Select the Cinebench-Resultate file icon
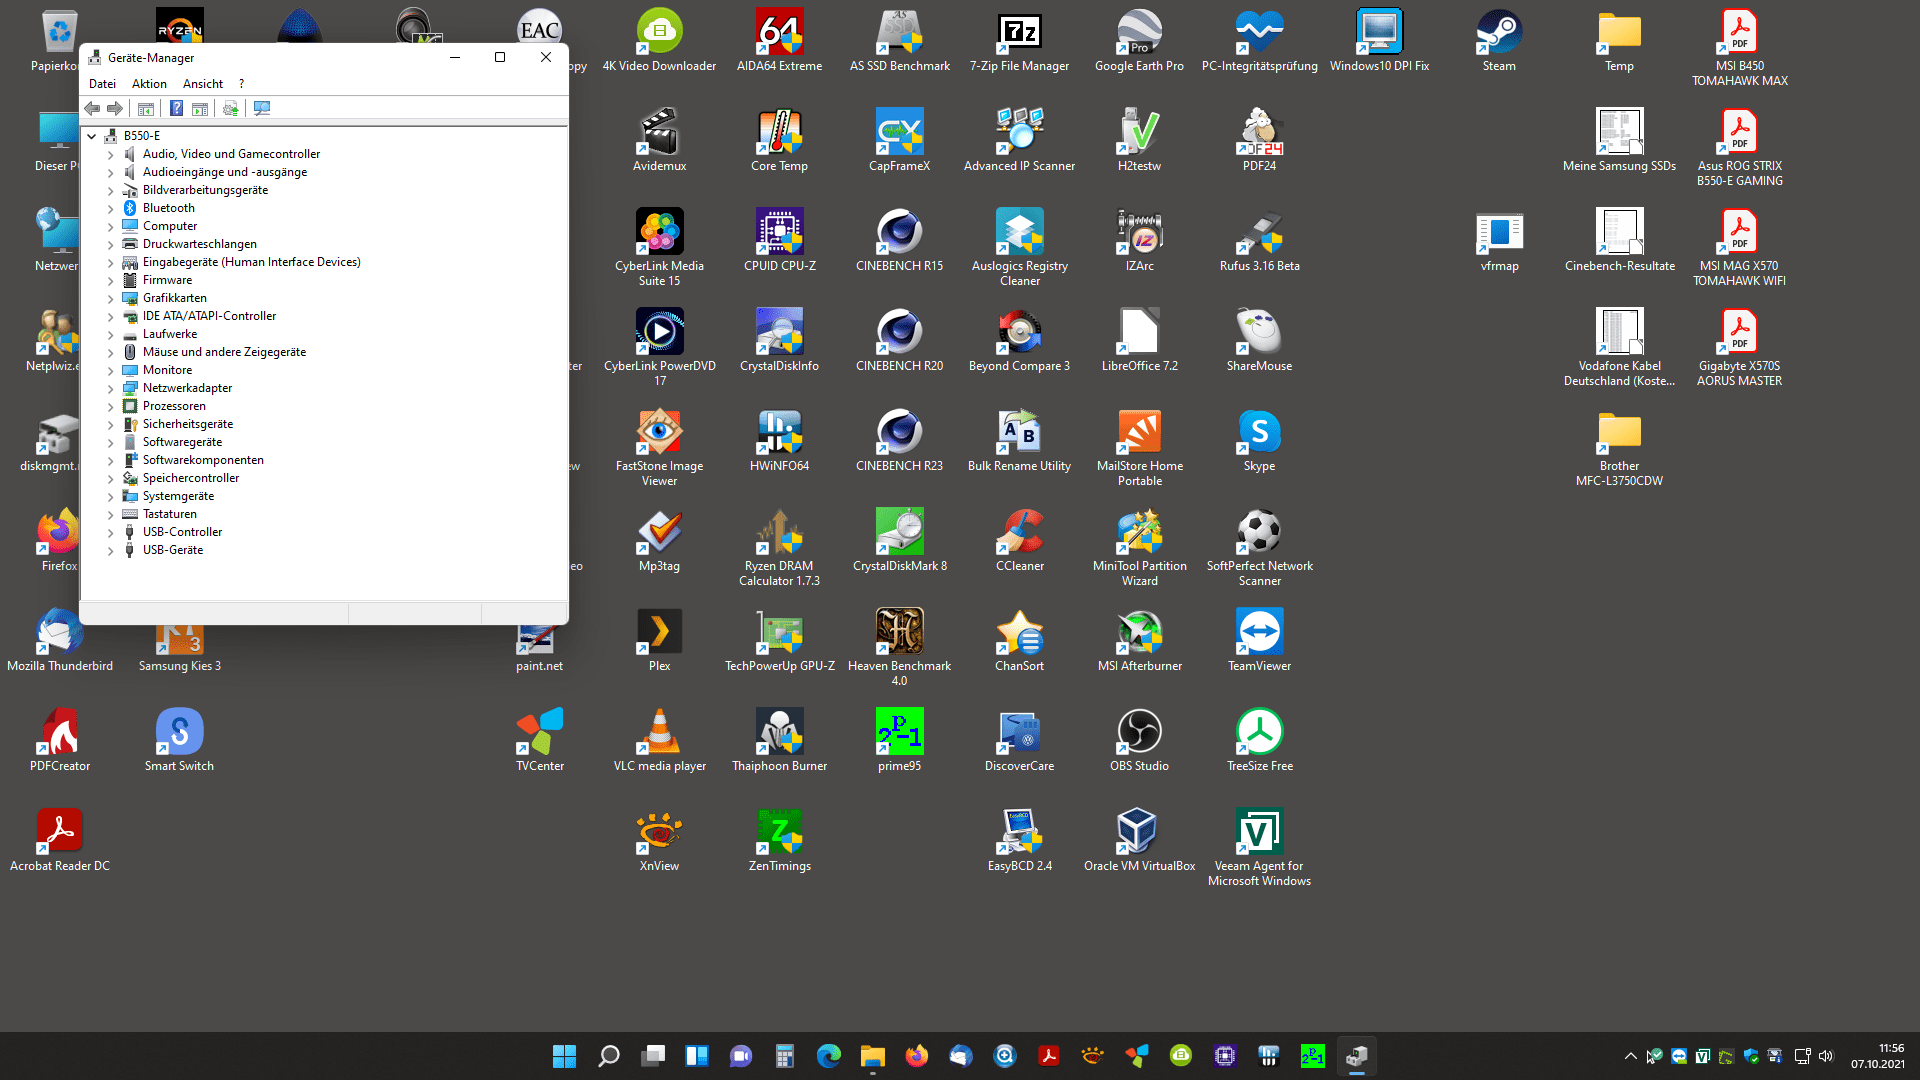 1620,241
